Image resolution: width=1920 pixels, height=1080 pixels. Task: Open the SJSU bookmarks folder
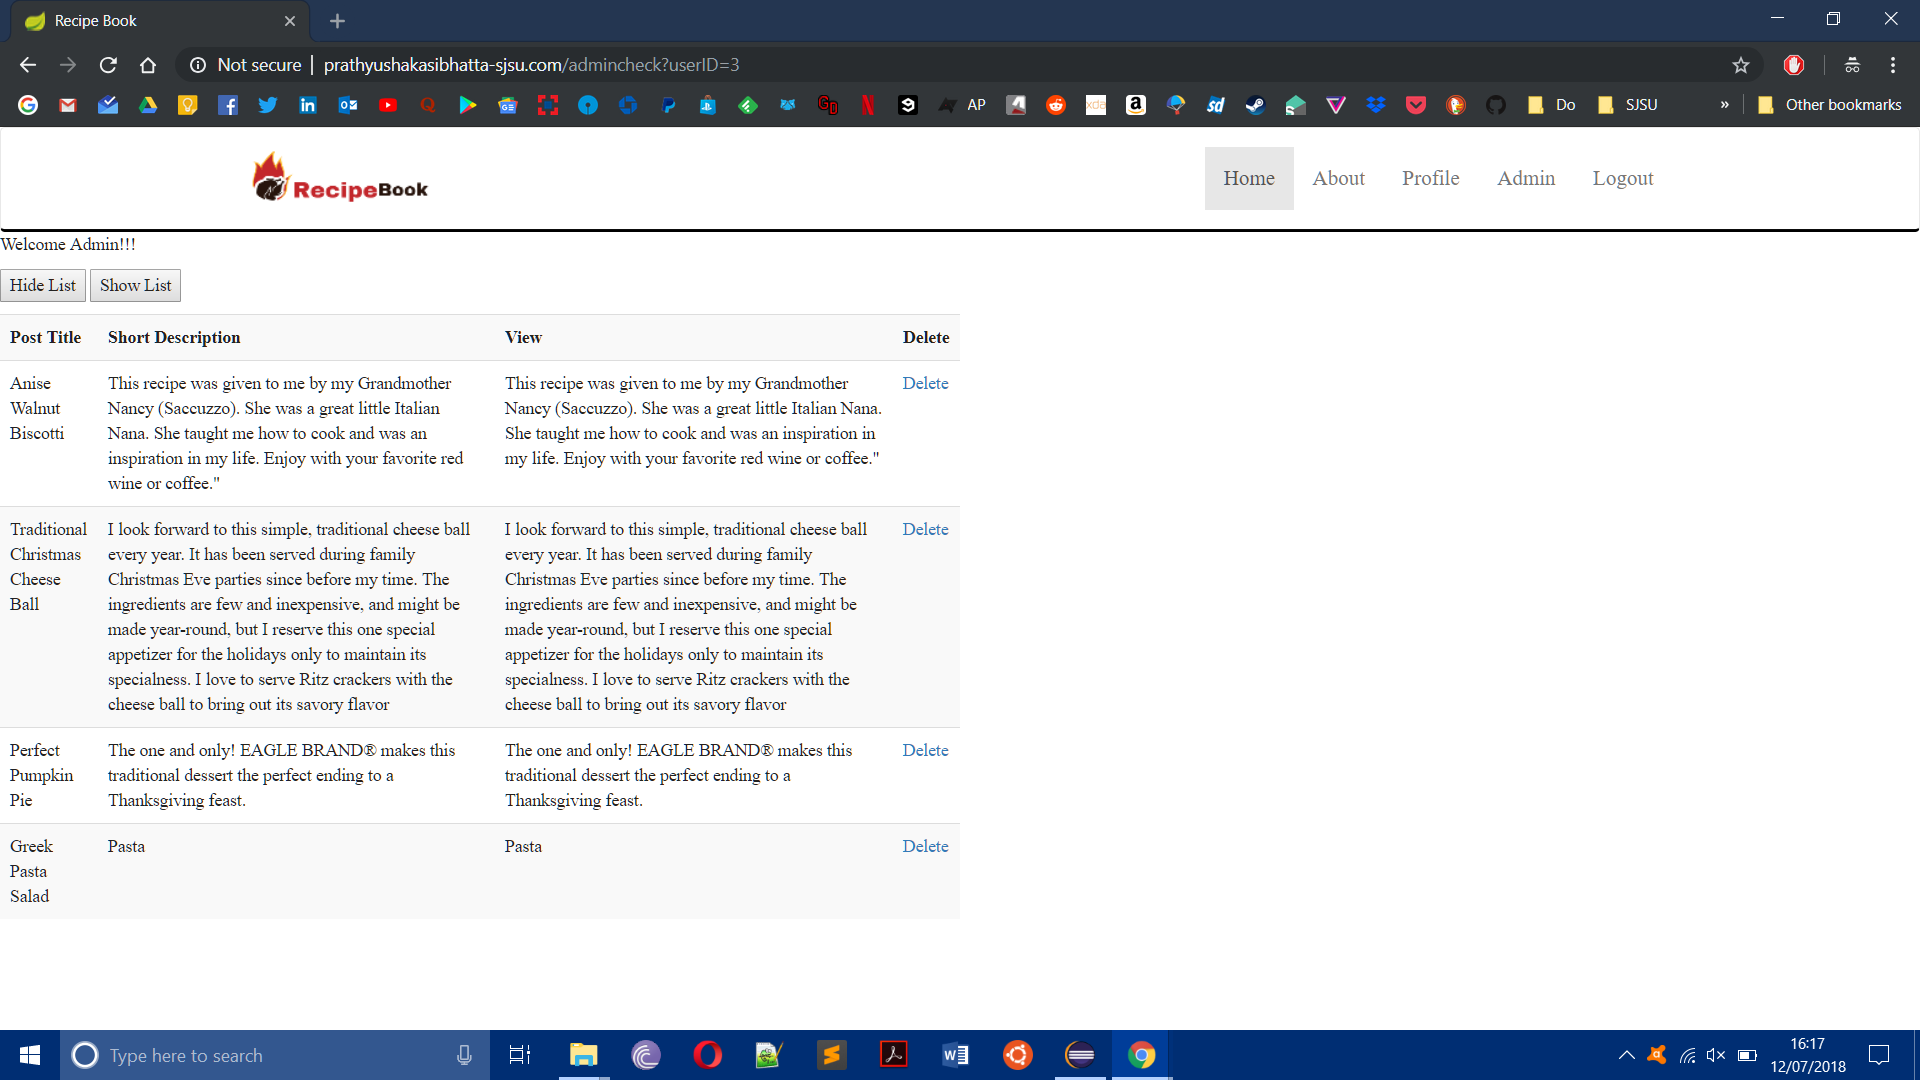point(1628,105)
